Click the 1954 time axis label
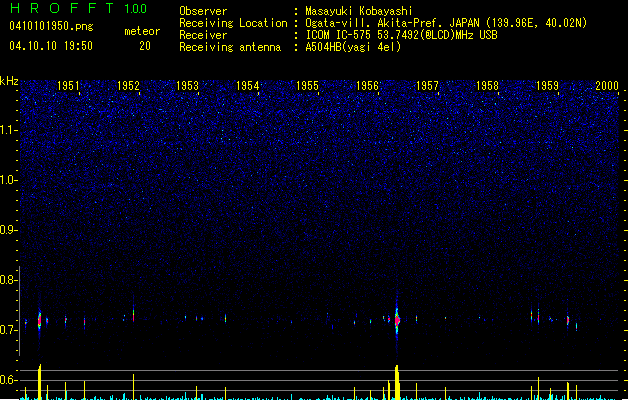Viewport: 629px width, 400px height. [x=248, y=85]
